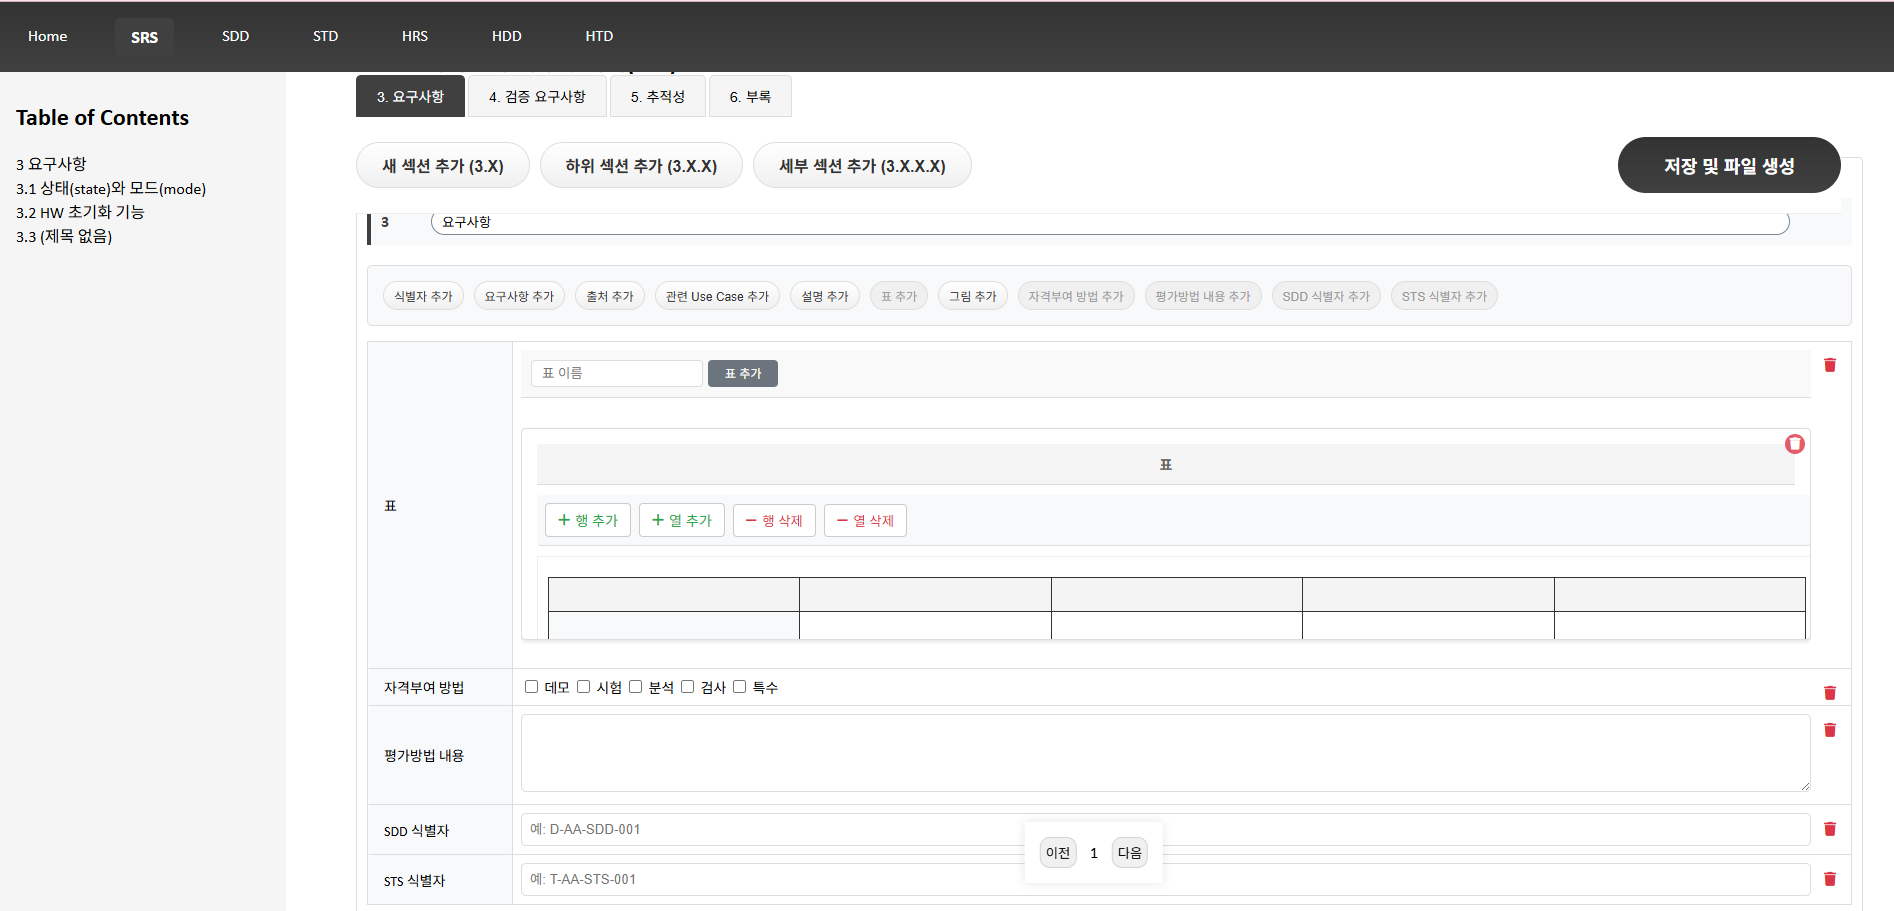Delete 평가방법 내용 field using trash icon
Image resolution: width=1894 pixels, height=911 pixels.
(x=1830, y=730)
